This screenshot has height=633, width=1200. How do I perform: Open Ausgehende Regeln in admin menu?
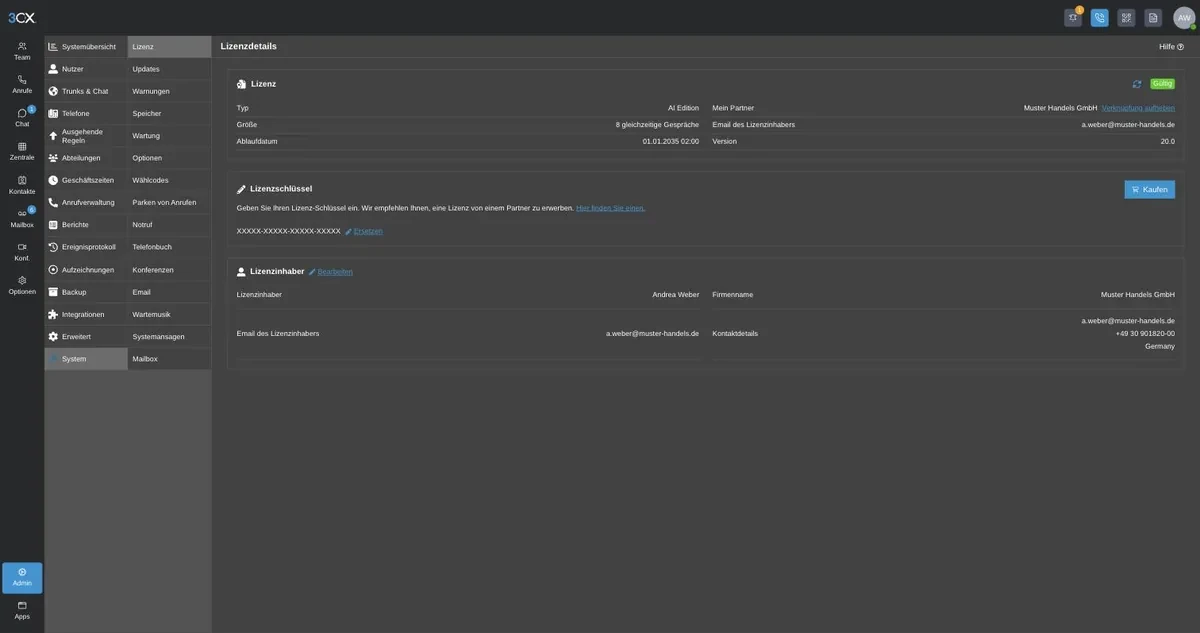pyautogui.click(x=86, y=136)
